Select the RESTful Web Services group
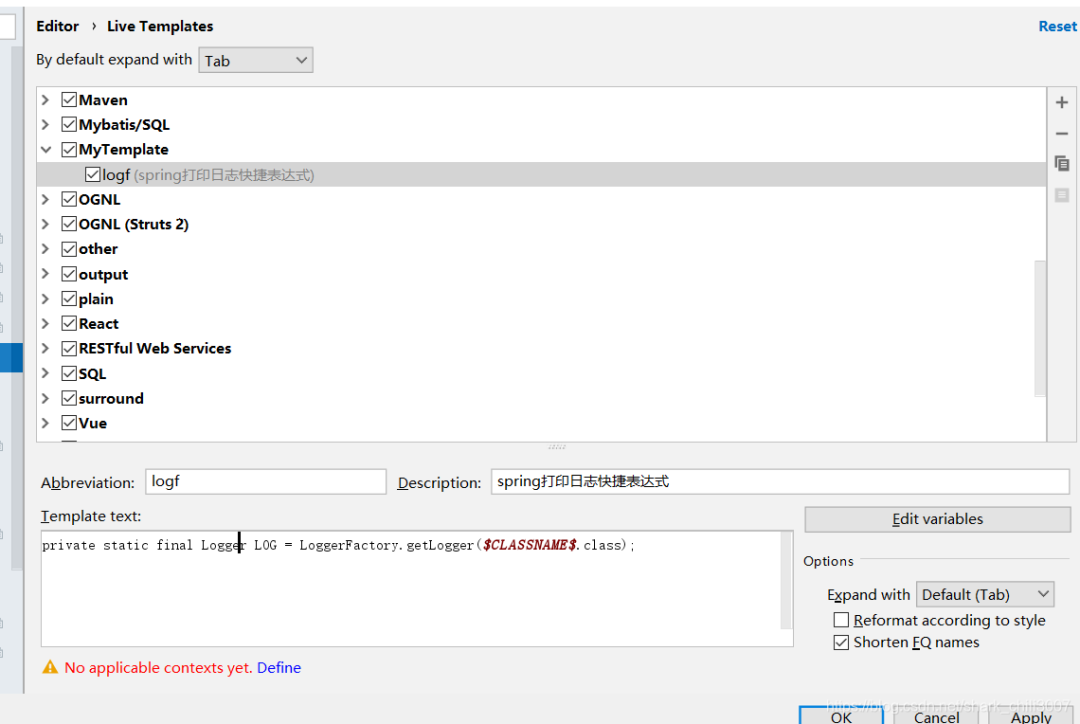 [155, 349]
